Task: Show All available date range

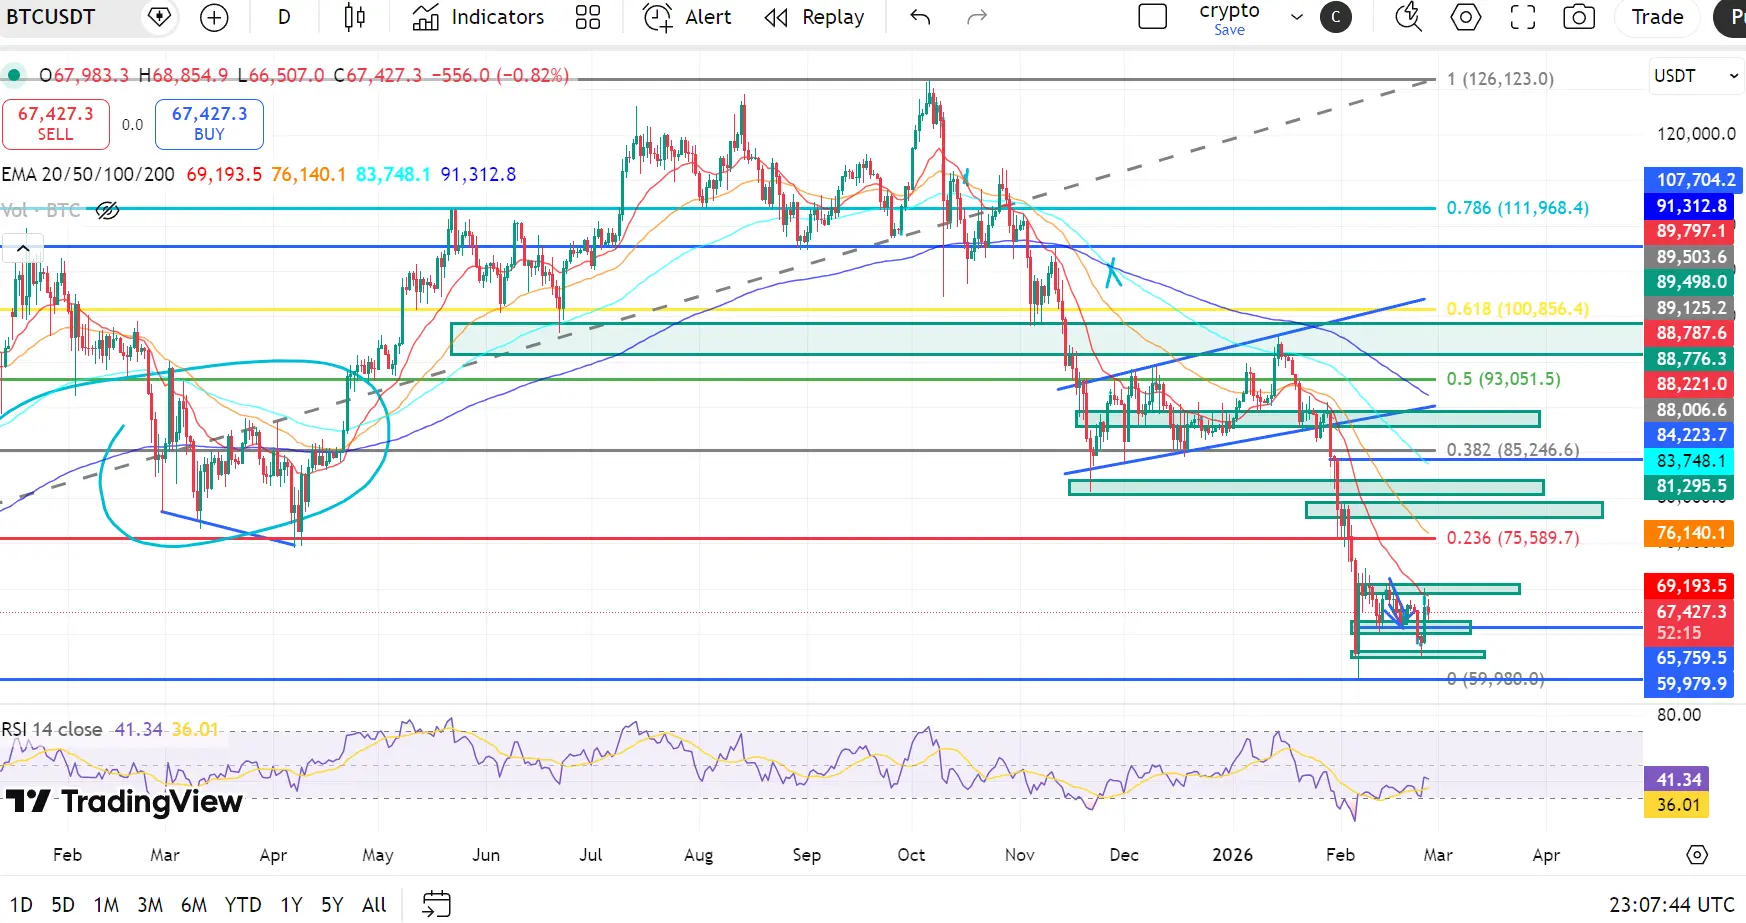Action: point(374,905)
